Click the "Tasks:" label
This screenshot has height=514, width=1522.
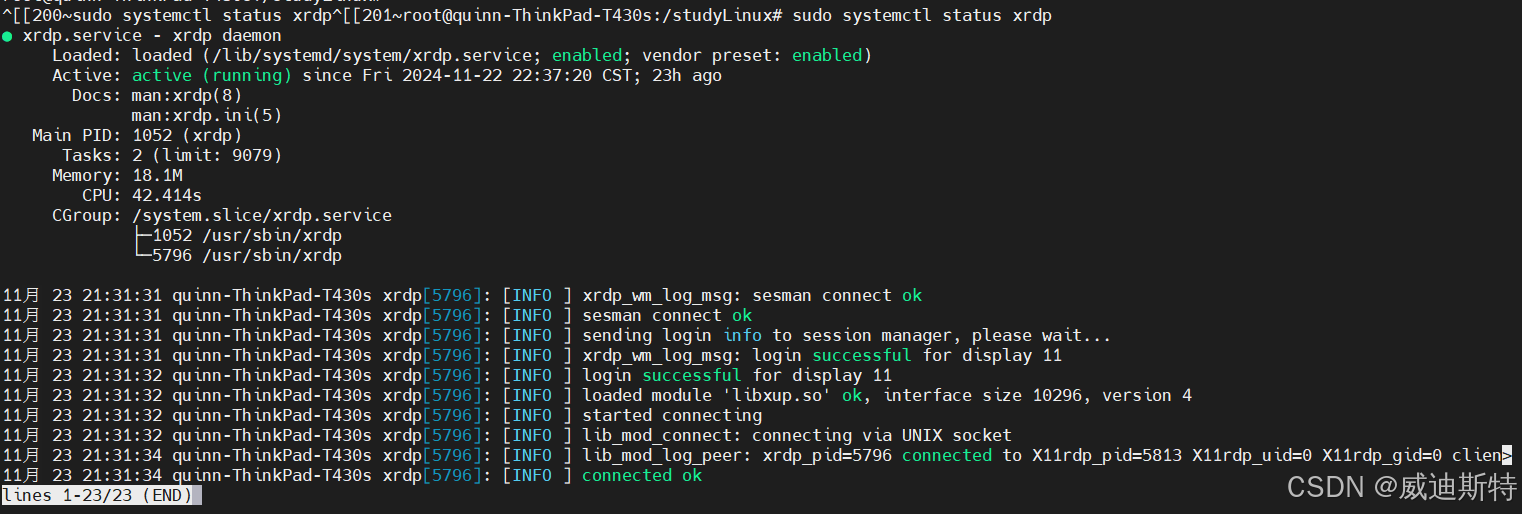coord(92,156)
